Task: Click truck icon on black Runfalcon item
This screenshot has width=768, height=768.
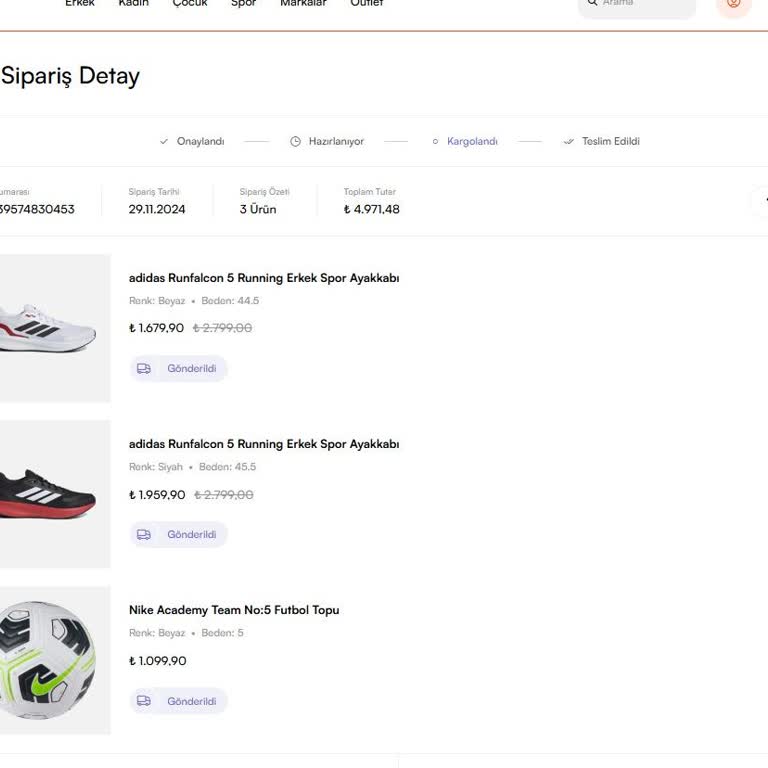Action: [x=144, y=535]
